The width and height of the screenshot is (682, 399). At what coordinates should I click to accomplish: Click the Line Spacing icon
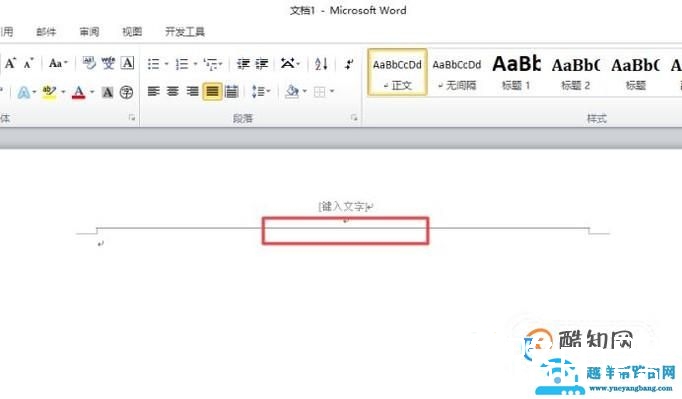pyautogui.click(x=258, y=91)
